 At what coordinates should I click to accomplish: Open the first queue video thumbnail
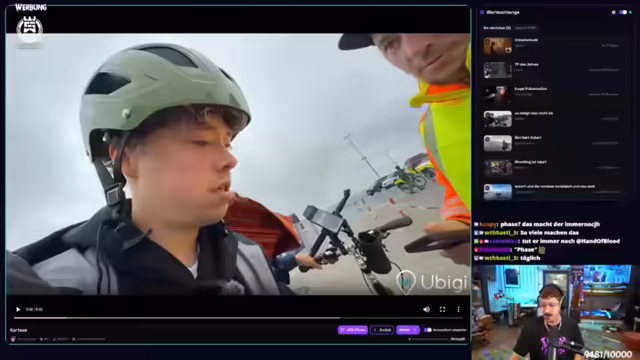click(498, 46)
